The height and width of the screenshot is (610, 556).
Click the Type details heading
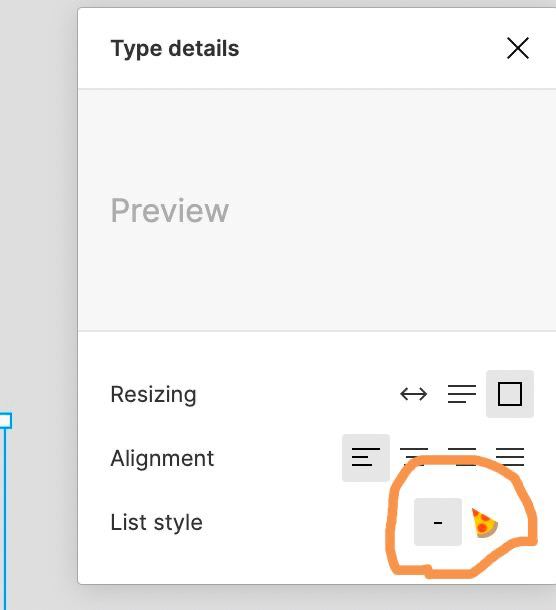175,49
